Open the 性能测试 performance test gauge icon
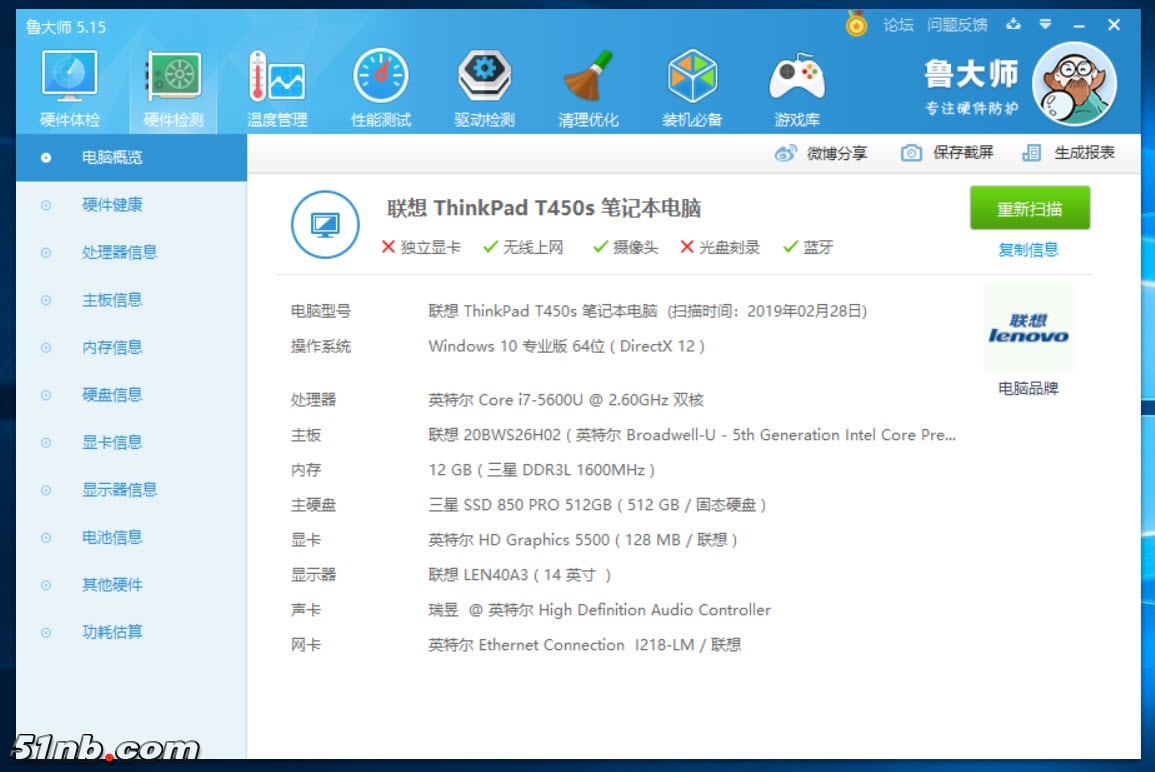The height and width of the screenshot is (772, 1155). [381, 78]
